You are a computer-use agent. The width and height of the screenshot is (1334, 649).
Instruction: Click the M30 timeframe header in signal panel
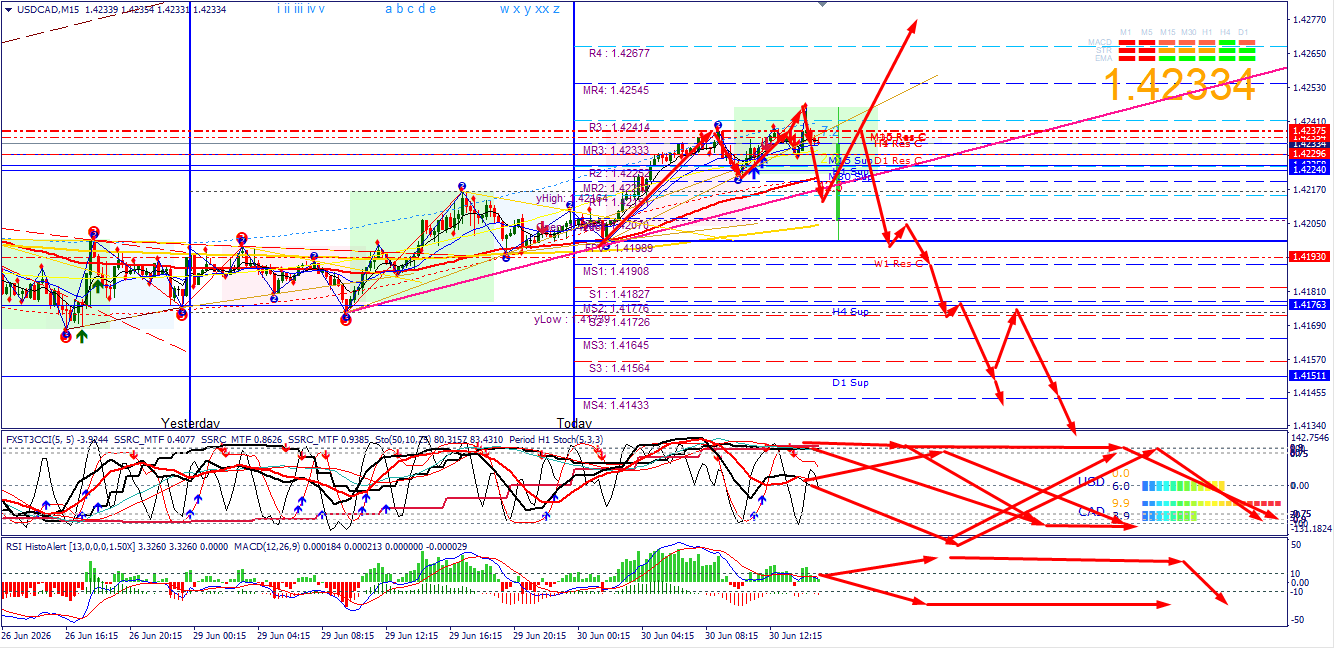click(1188, 33)
